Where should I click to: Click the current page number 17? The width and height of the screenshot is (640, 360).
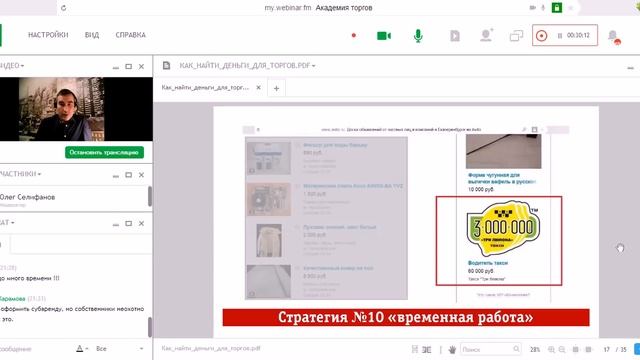[x=607, y=349]
